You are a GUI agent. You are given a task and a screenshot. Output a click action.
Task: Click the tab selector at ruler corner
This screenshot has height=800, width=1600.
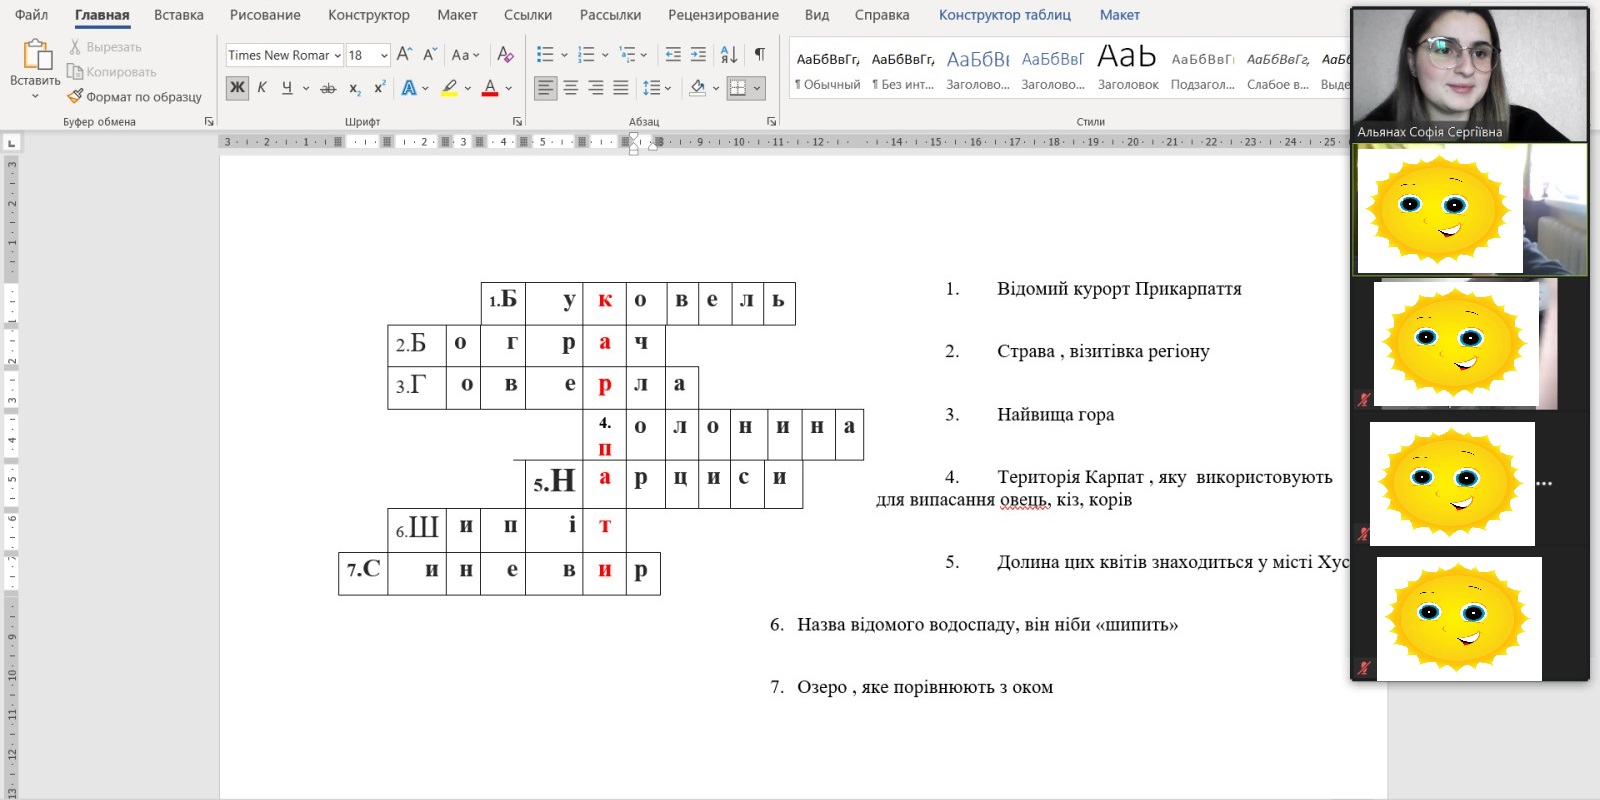[x=10, y=143]
